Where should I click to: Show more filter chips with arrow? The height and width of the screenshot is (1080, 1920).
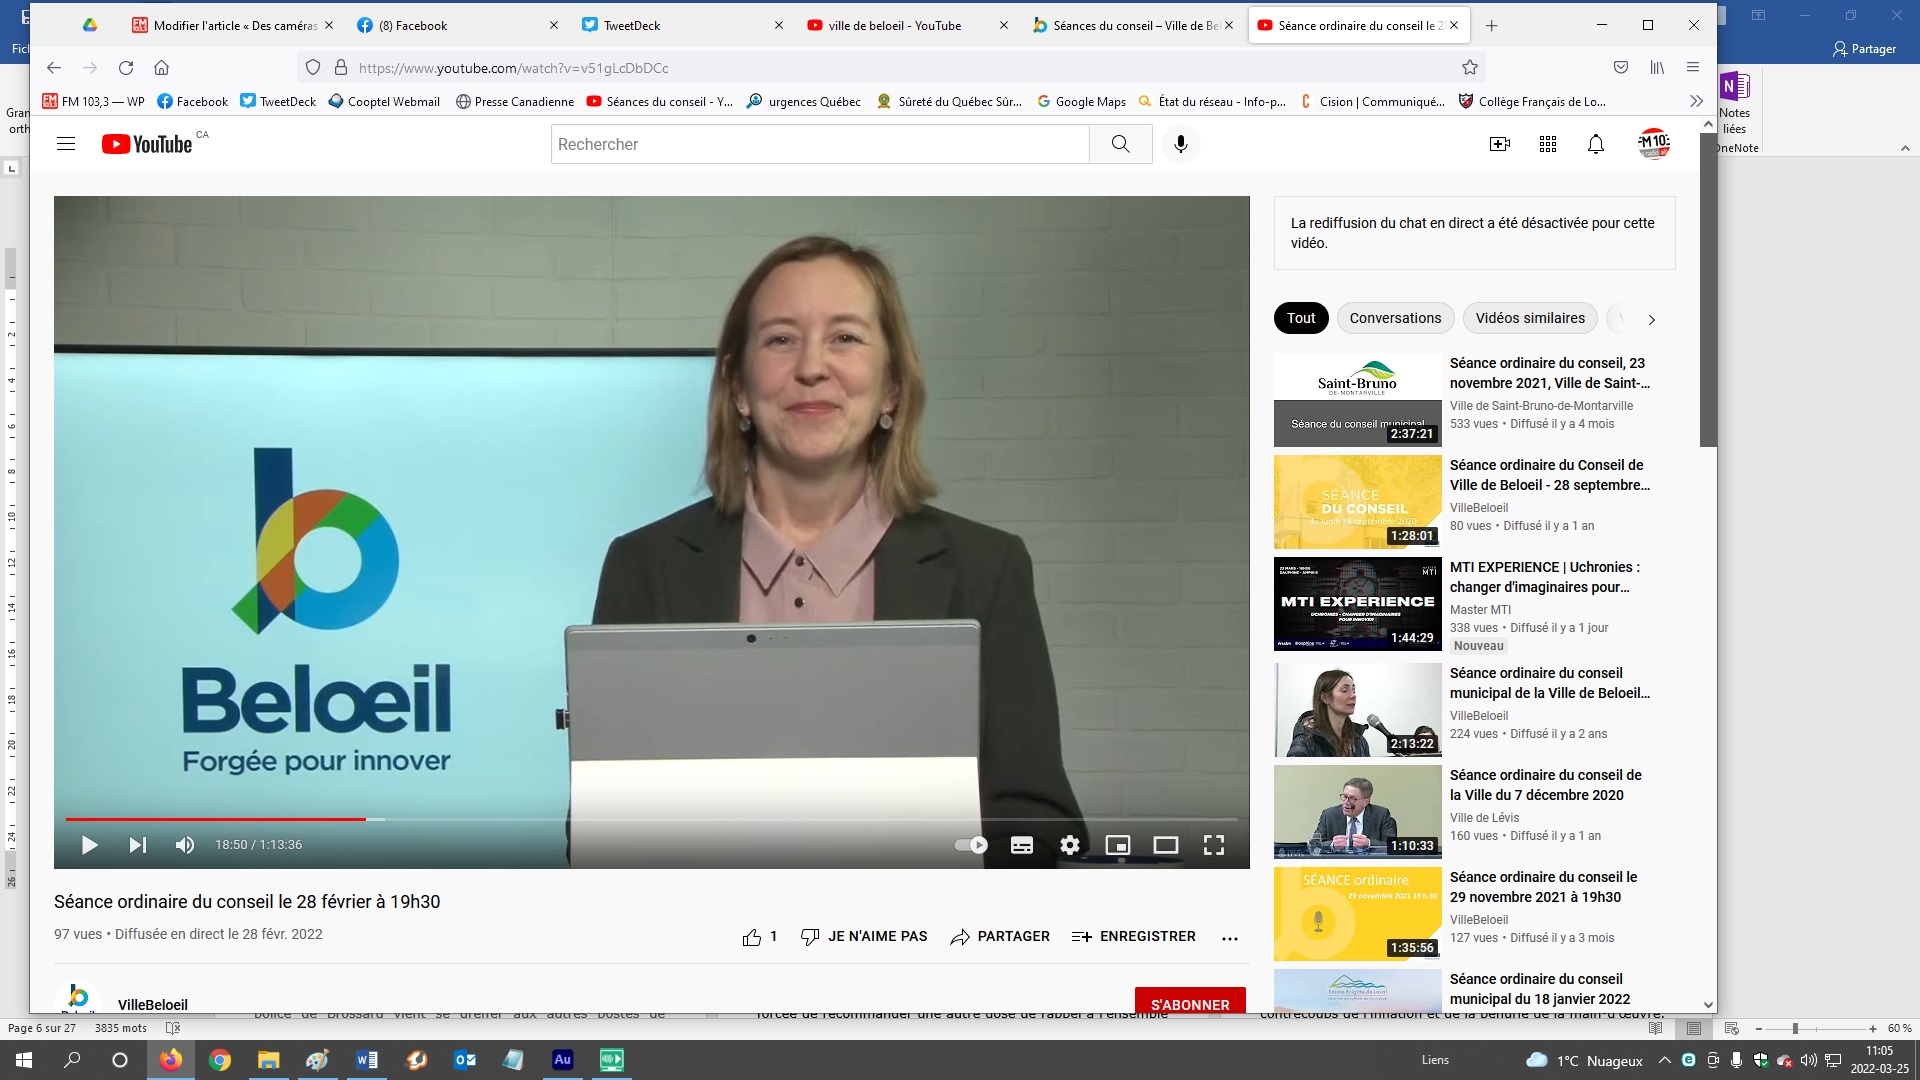[x=1651, y=319]
